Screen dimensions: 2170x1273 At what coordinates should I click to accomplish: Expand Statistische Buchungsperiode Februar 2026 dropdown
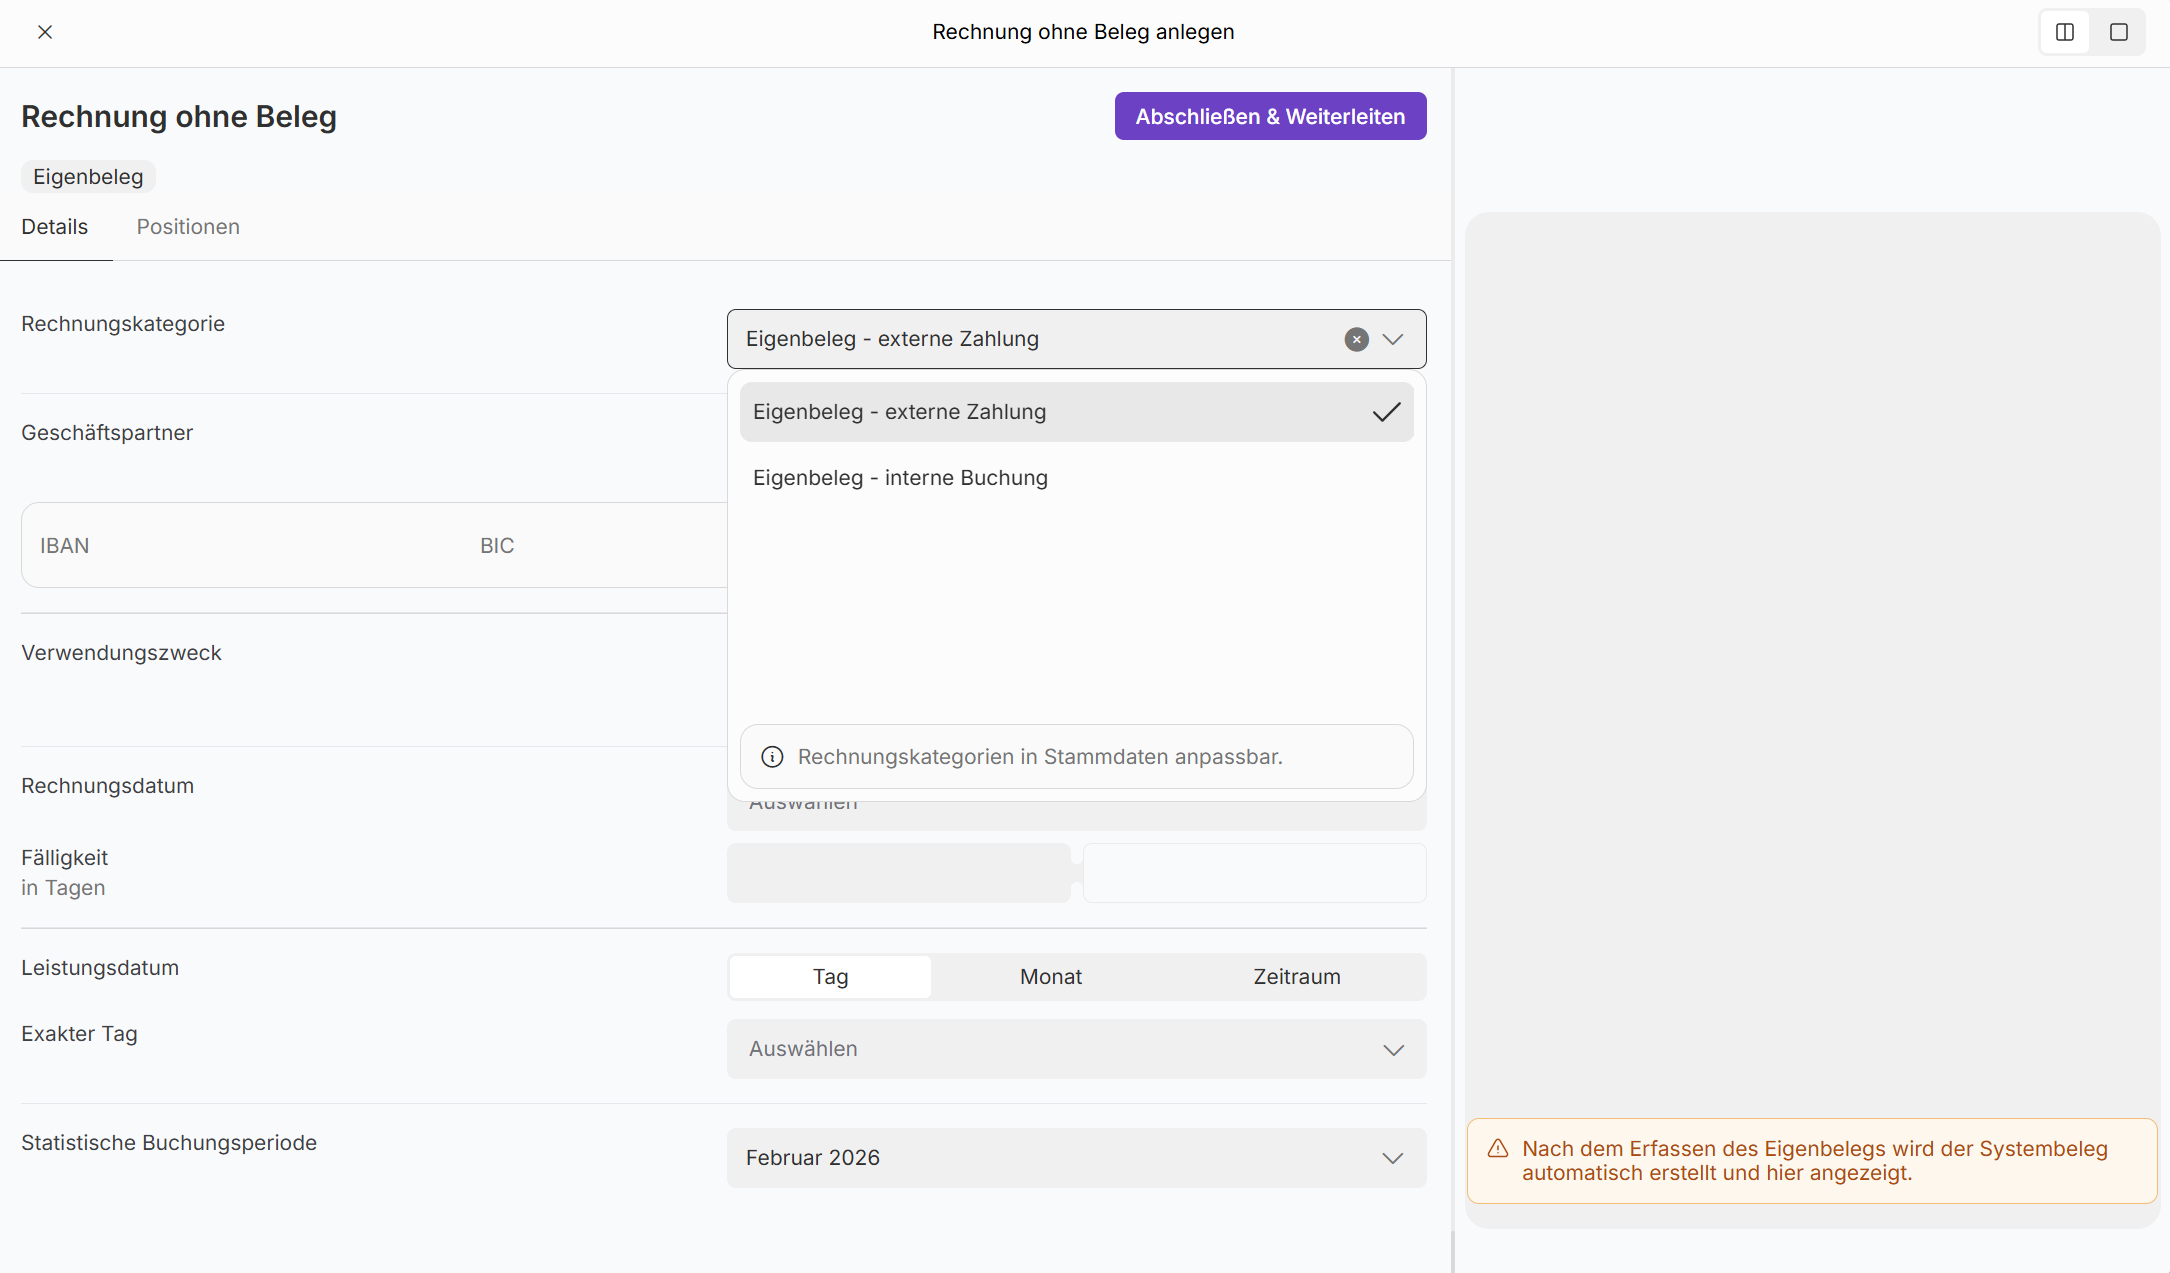click(1076, 1158)
